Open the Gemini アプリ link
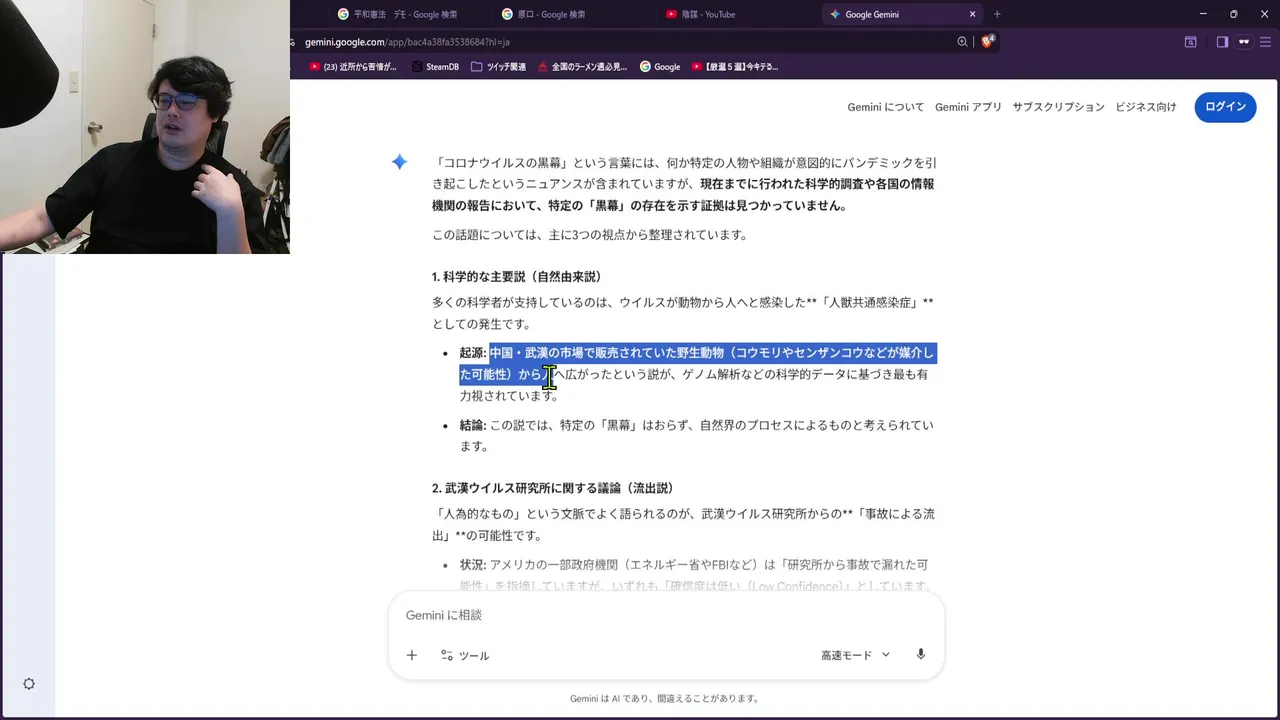The height and width of the screenshot is (720, 1280). tap(968, 107)
